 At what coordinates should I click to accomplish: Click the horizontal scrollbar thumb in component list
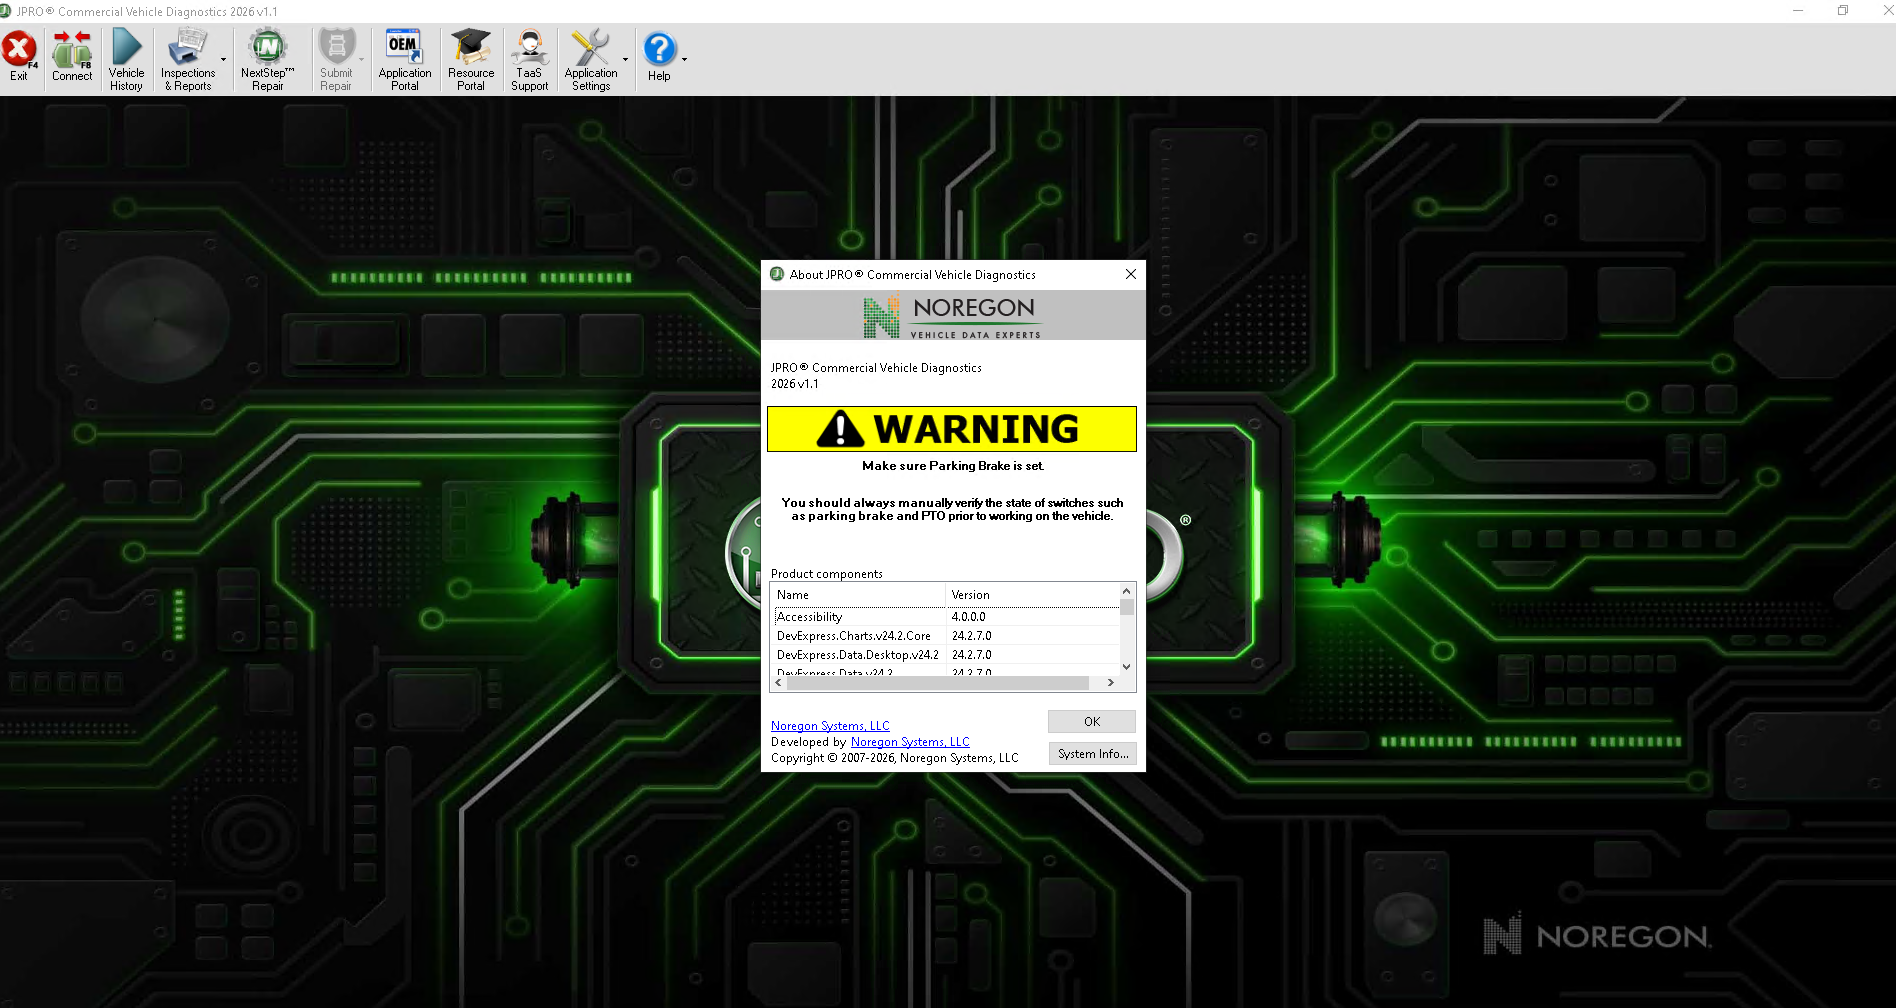click(938, 683)
